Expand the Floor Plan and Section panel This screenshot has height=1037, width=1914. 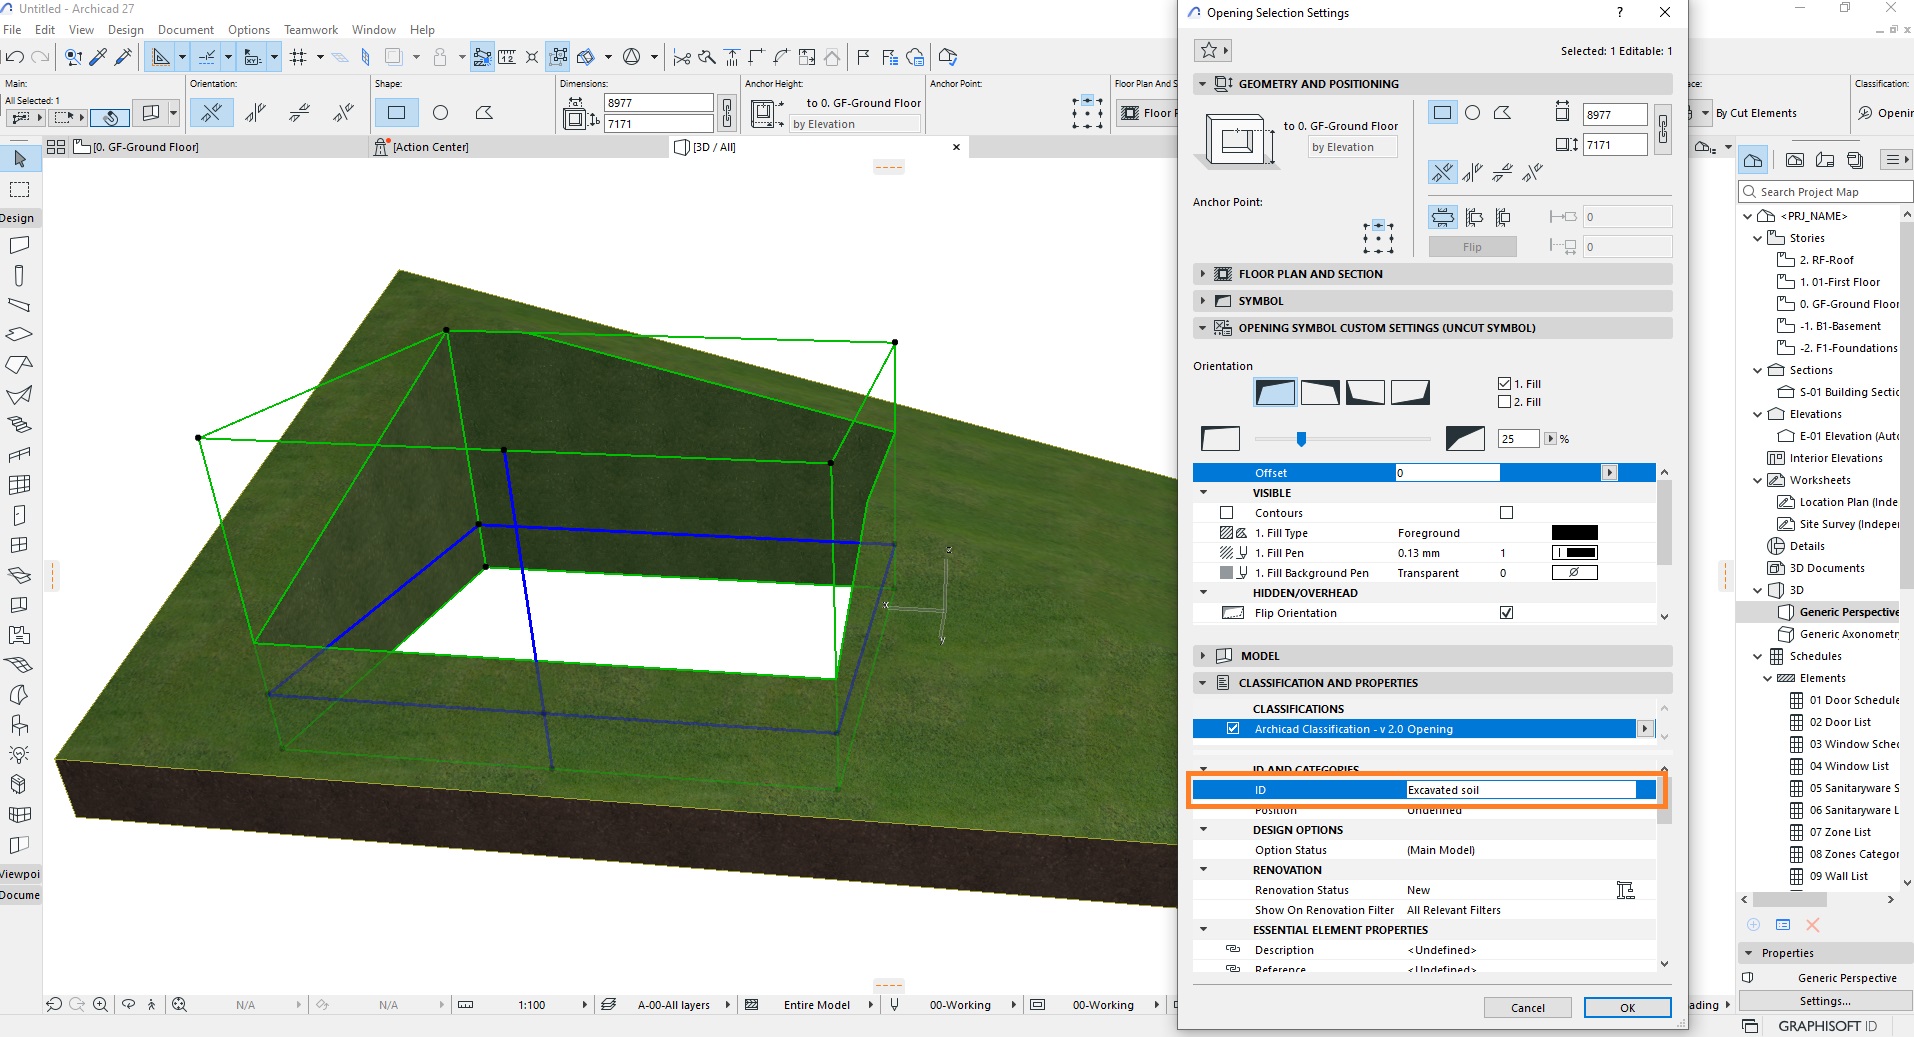[x=1202, y=274]
